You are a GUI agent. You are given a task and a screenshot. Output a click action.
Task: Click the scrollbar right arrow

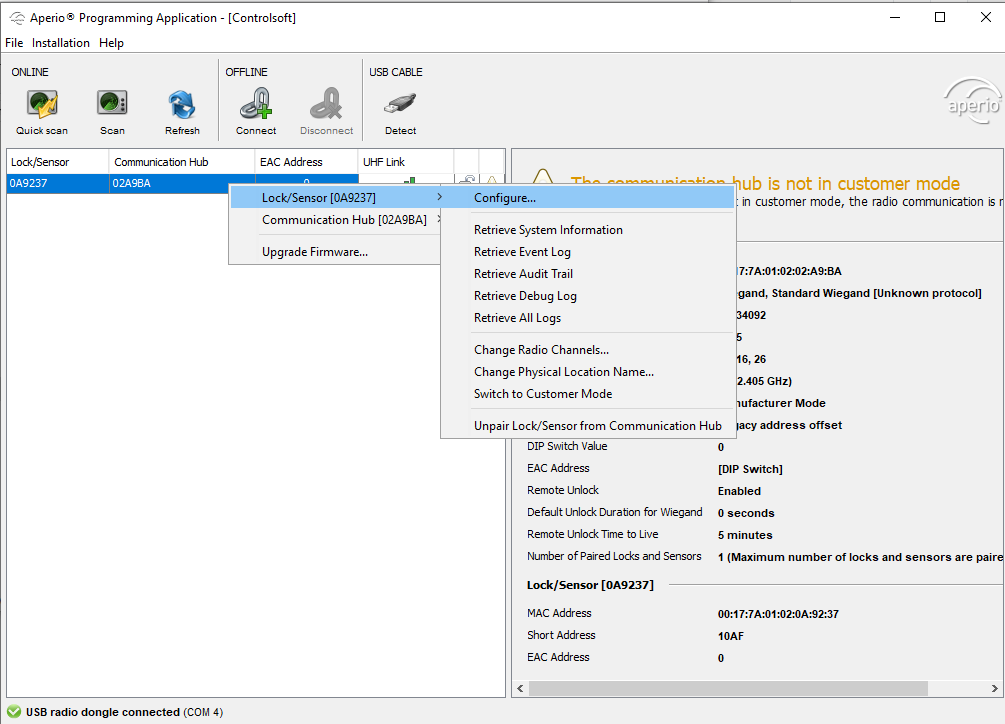pos(994,688)
